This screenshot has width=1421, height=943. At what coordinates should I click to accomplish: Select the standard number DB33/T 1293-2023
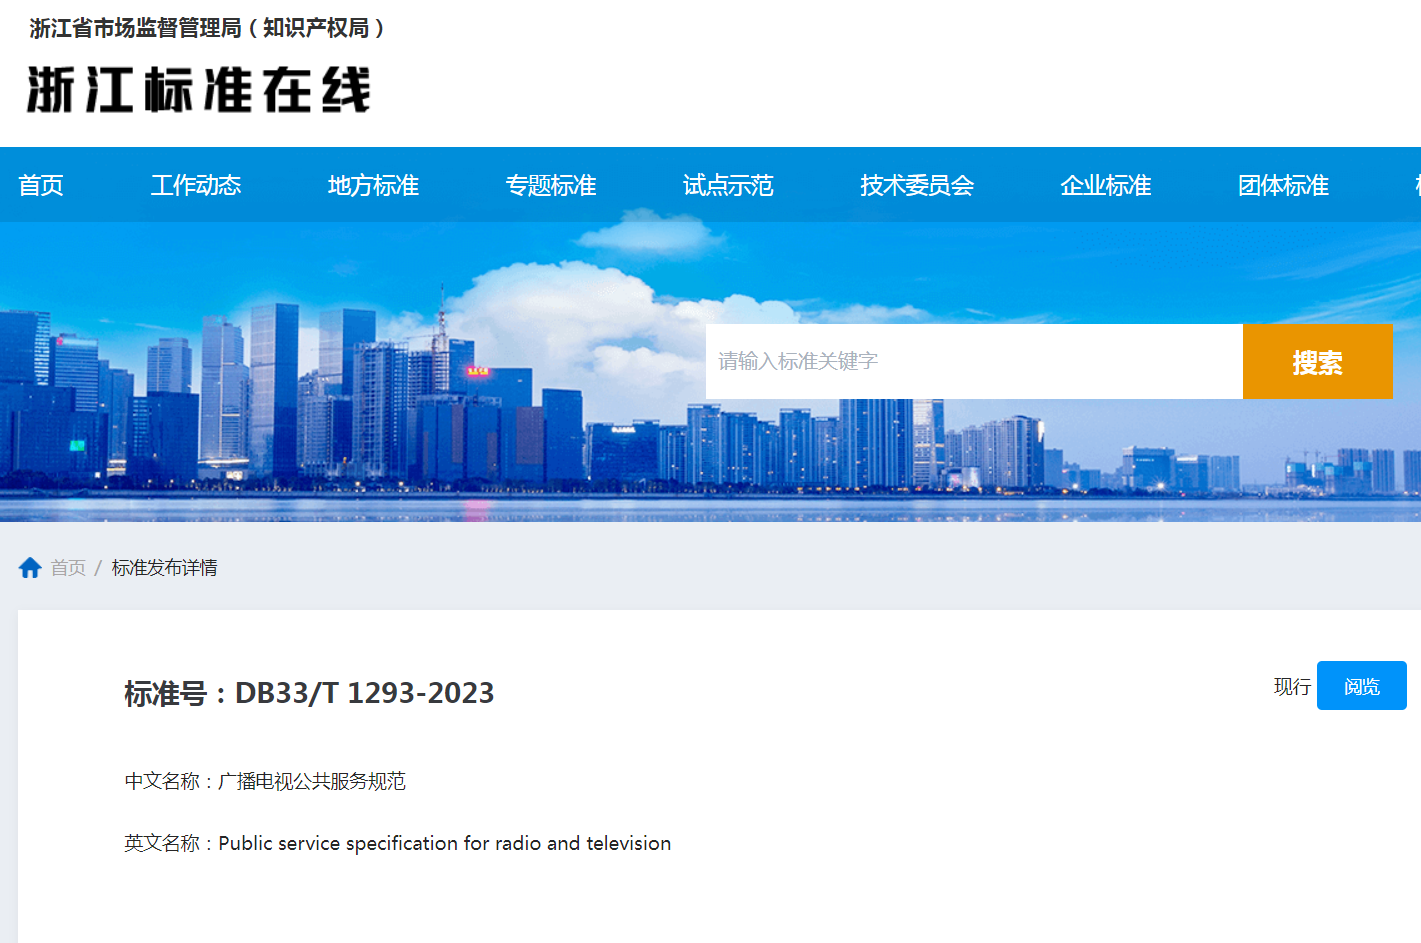(365, 693)
